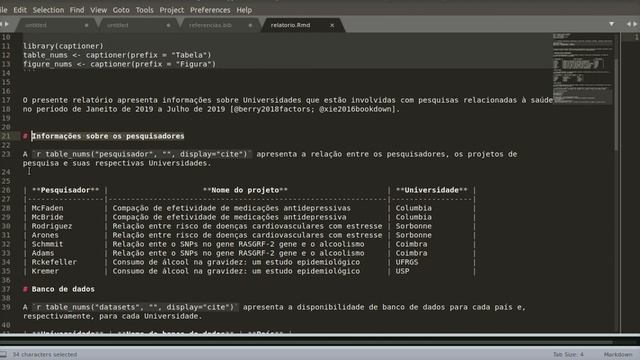Click 'Kremer' in the table
Viewport: 640px width, 360px height.
(45, 271)
